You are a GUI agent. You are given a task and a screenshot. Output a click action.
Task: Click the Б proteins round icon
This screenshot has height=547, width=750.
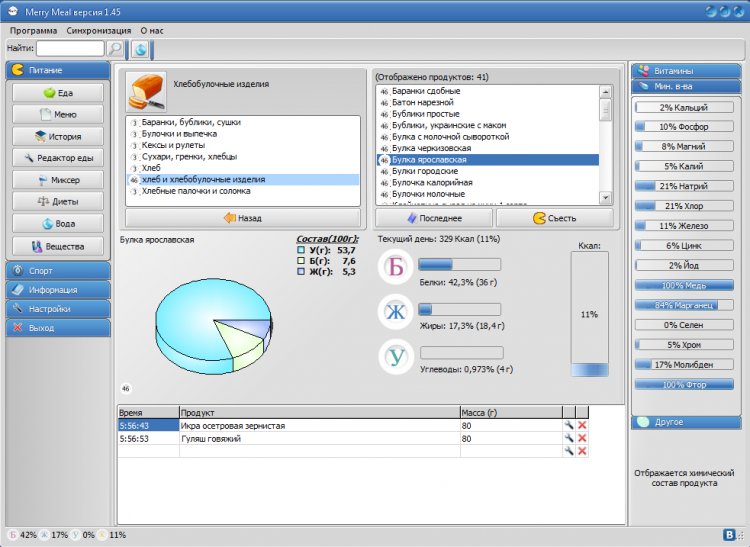[x=396, y=267]
